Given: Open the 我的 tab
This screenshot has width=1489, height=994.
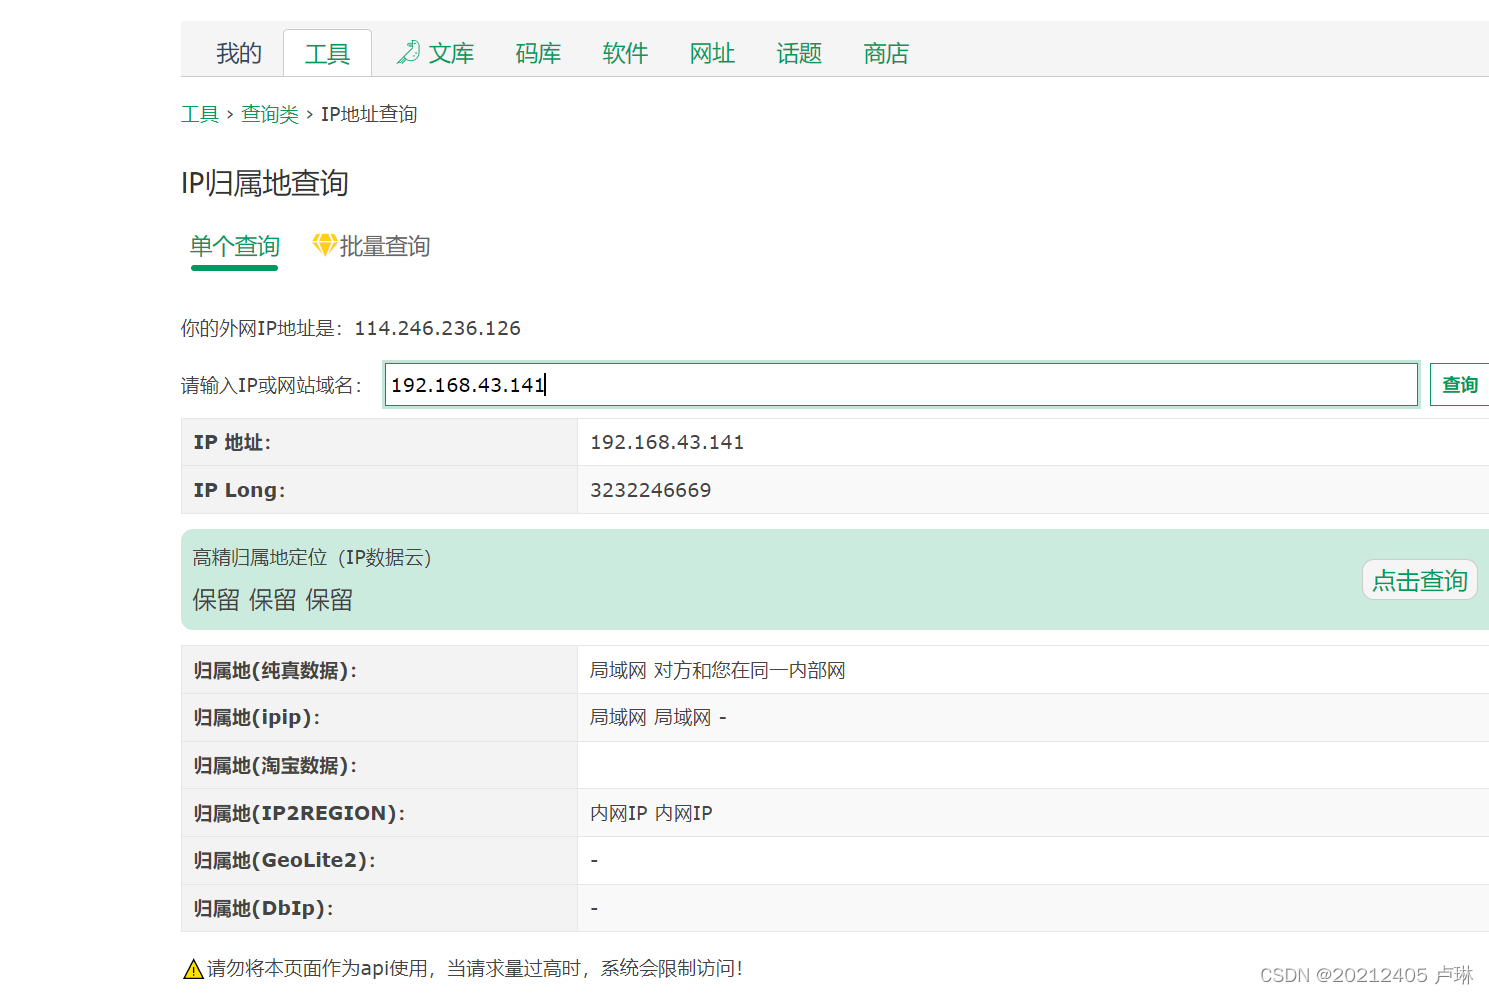Looking at the screenshot, I should [239, 53].
